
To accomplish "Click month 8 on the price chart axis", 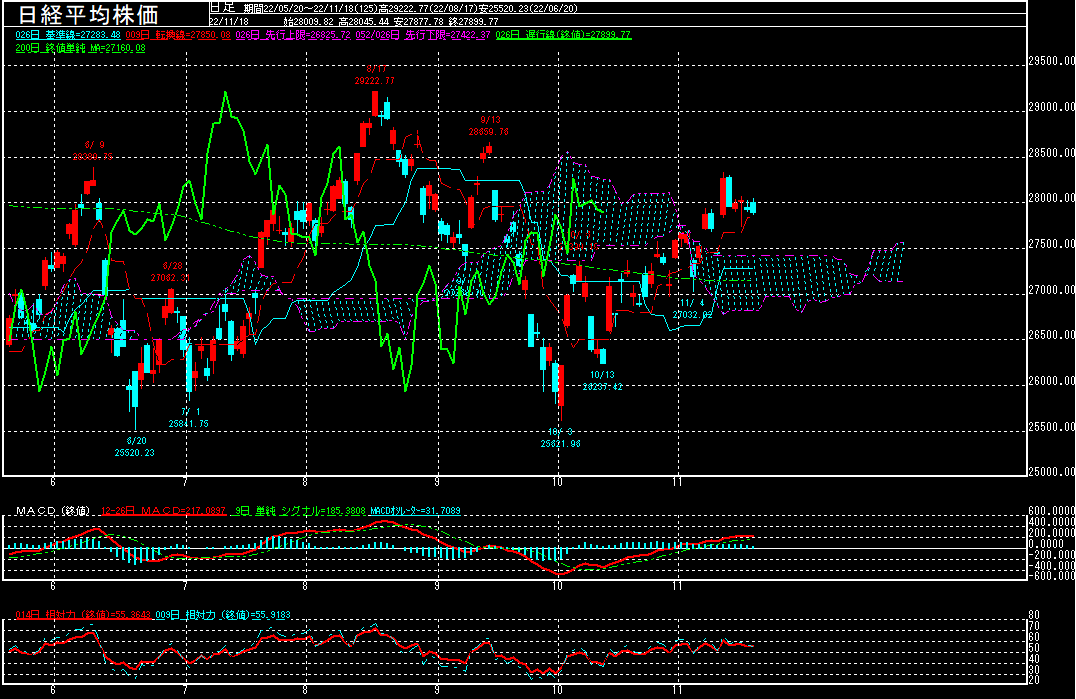I will coord(305,482).
